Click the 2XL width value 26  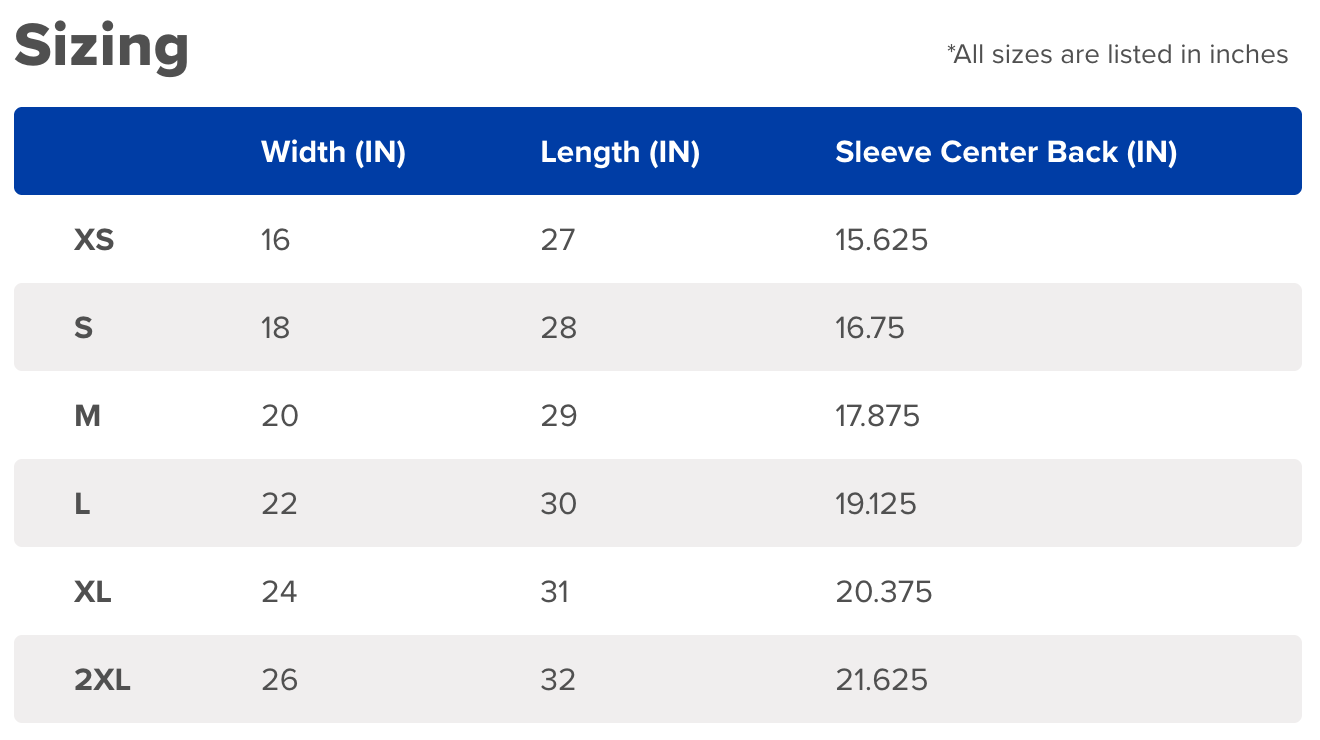point(280,680)
